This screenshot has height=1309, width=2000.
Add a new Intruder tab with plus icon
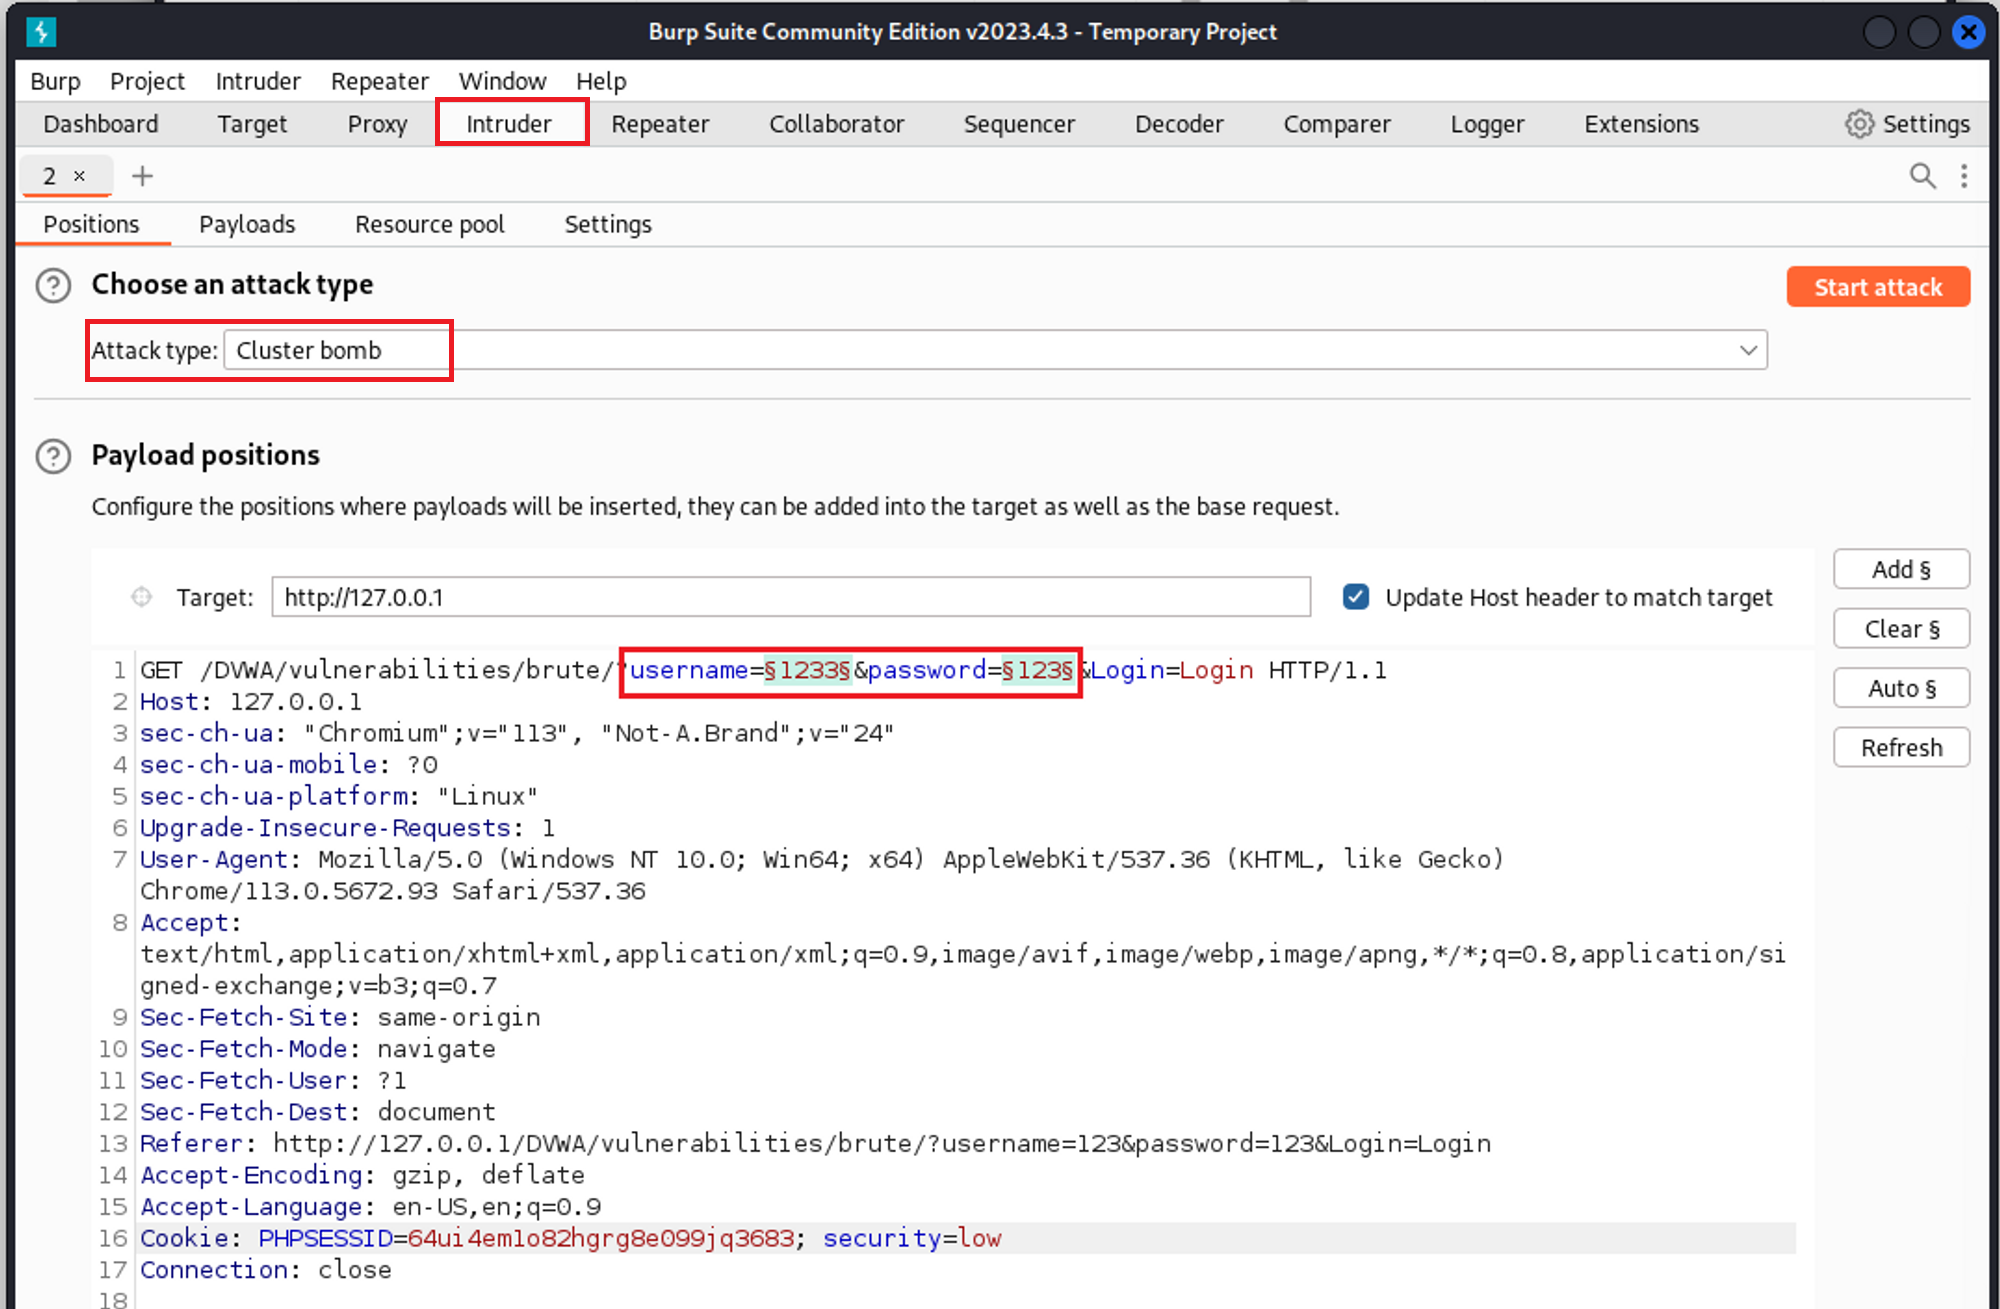click(142, 176)
